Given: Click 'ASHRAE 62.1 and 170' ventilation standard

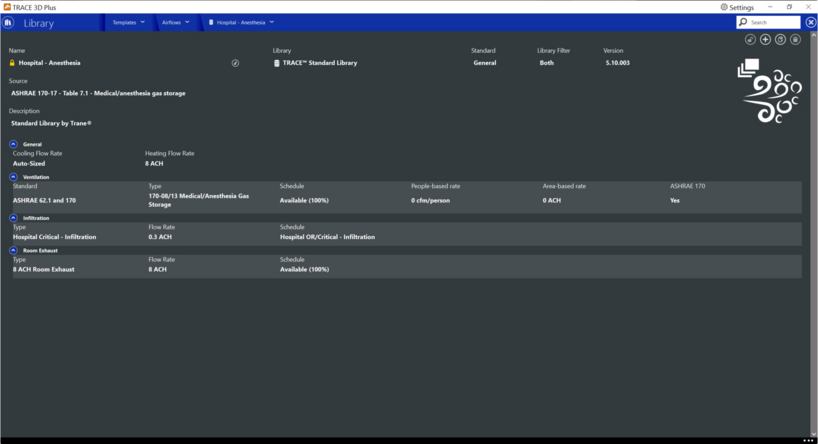Looking at the screenshot, I should 44,200.
